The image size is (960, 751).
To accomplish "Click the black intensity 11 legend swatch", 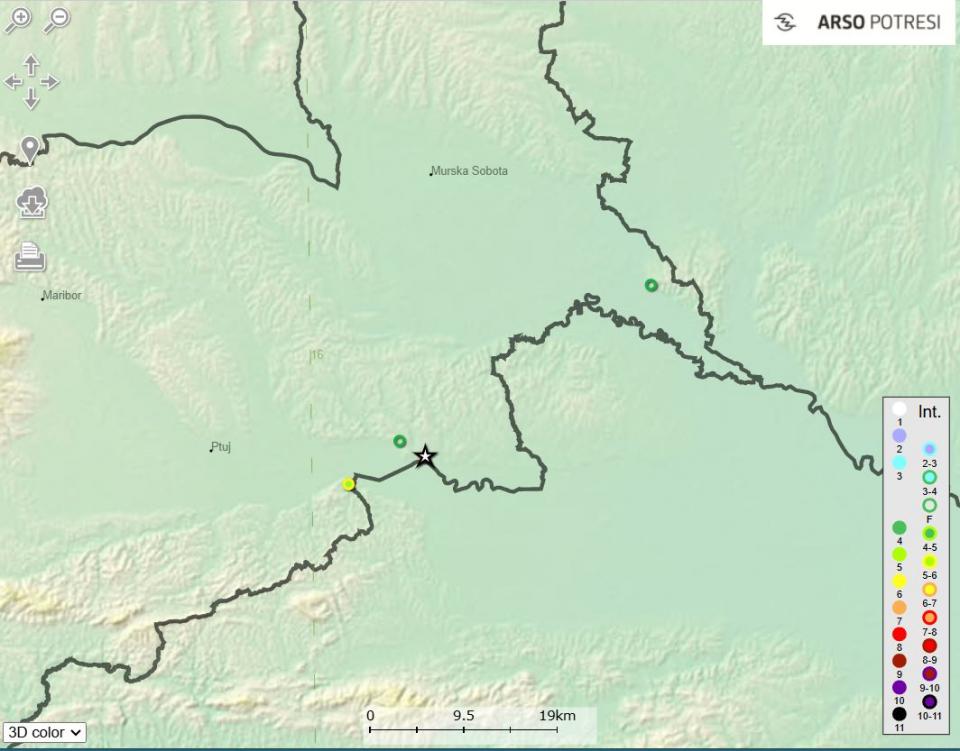I will click(899, 714).
